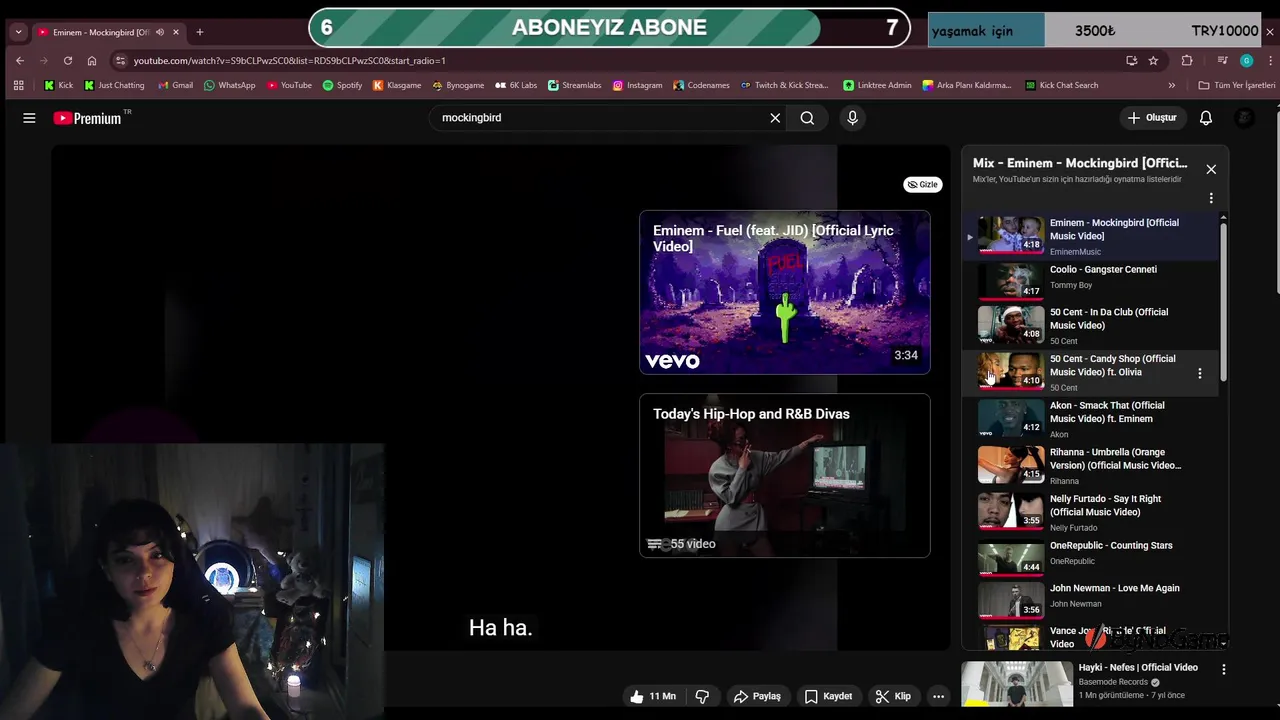
Task: Open Instagram bookmark
Action: pyautogui.click(x=637, y=85)
